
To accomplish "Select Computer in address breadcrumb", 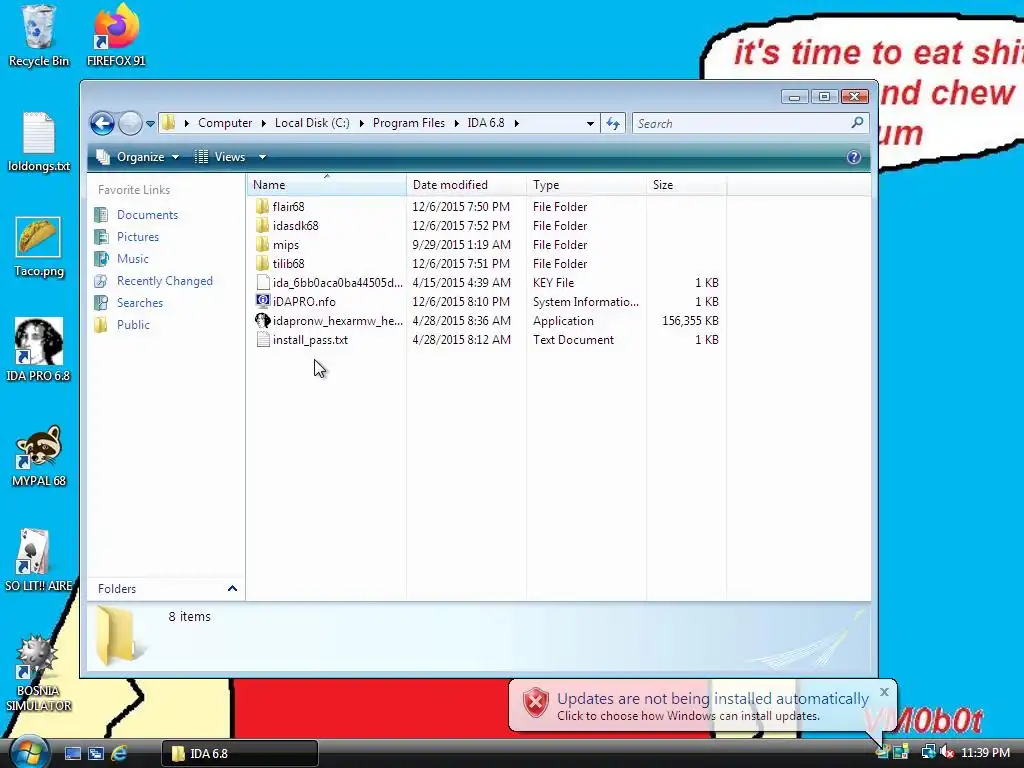I will point(225,123).
